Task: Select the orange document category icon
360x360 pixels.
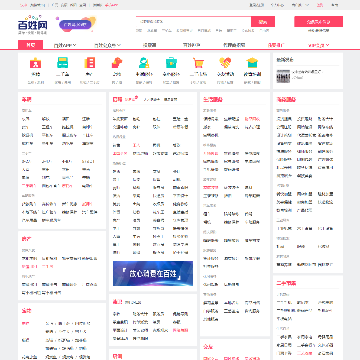Action: [90, 63]
